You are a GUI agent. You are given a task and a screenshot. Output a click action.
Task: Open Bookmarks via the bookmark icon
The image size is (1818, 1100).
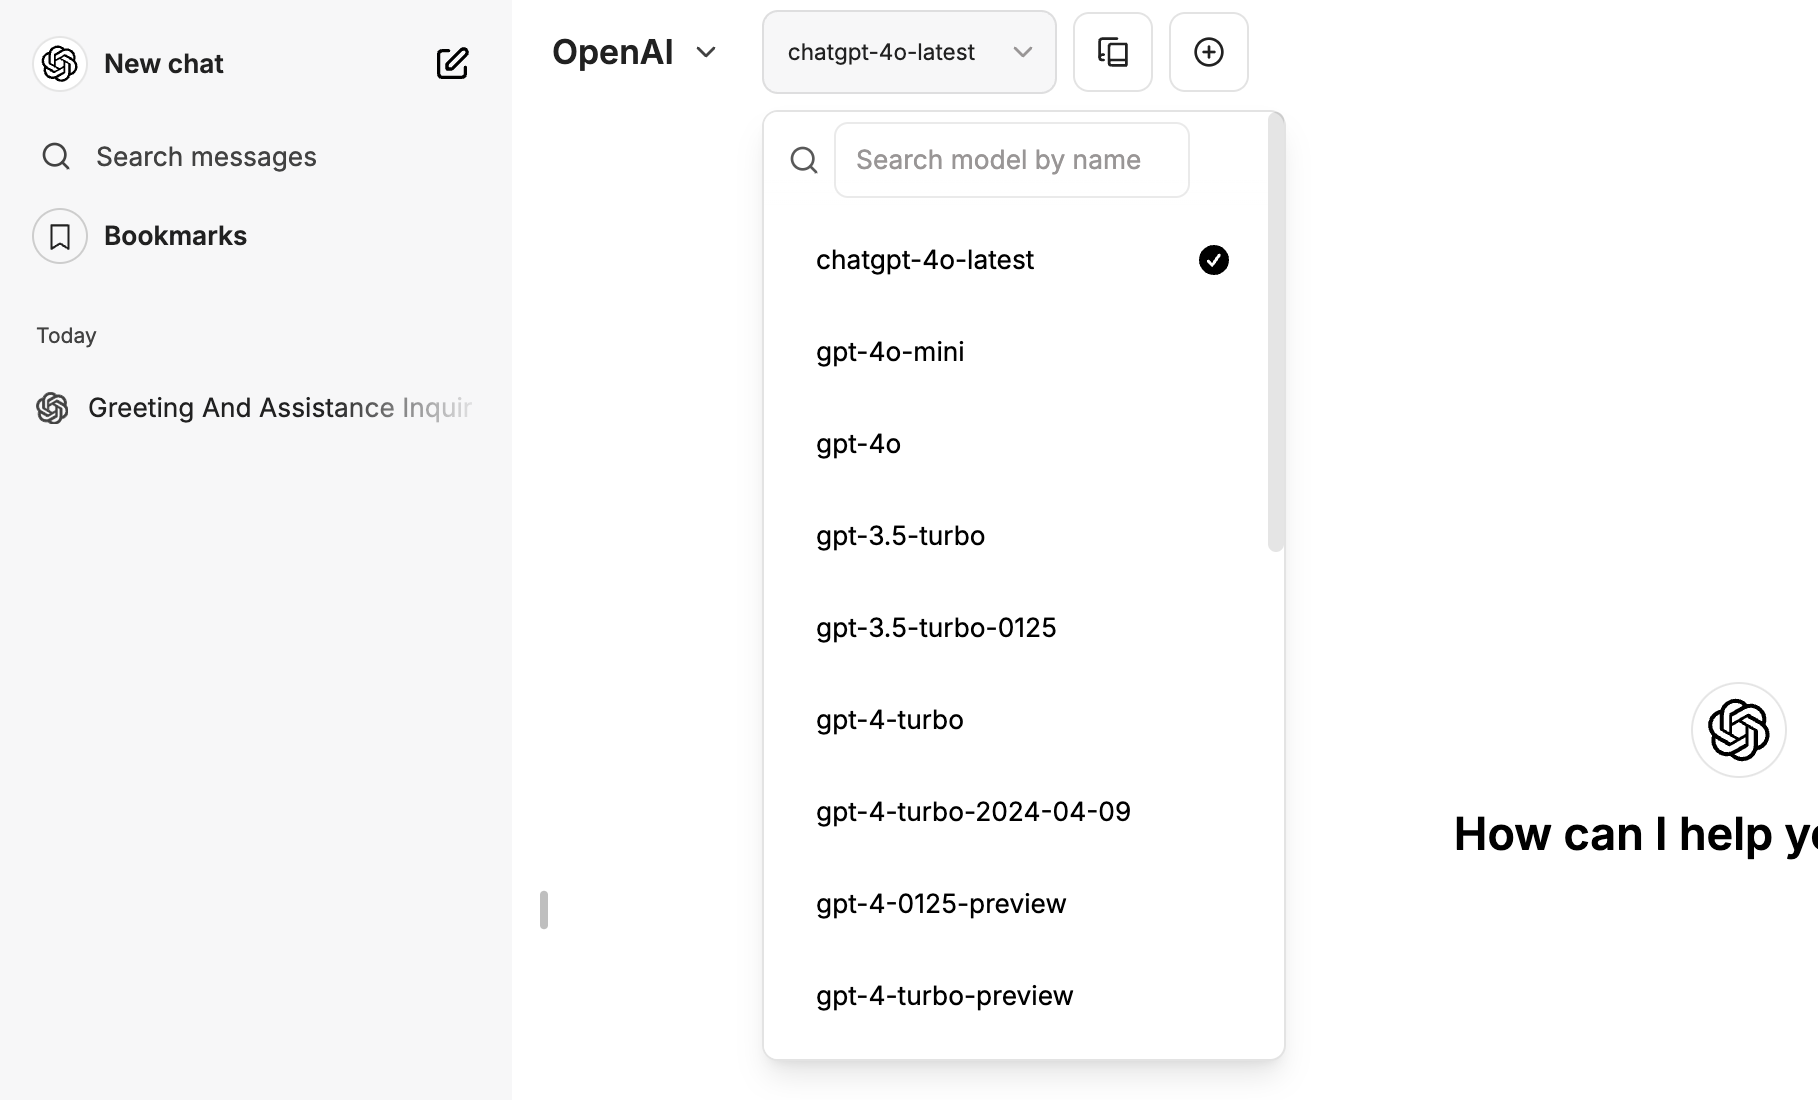60,236
